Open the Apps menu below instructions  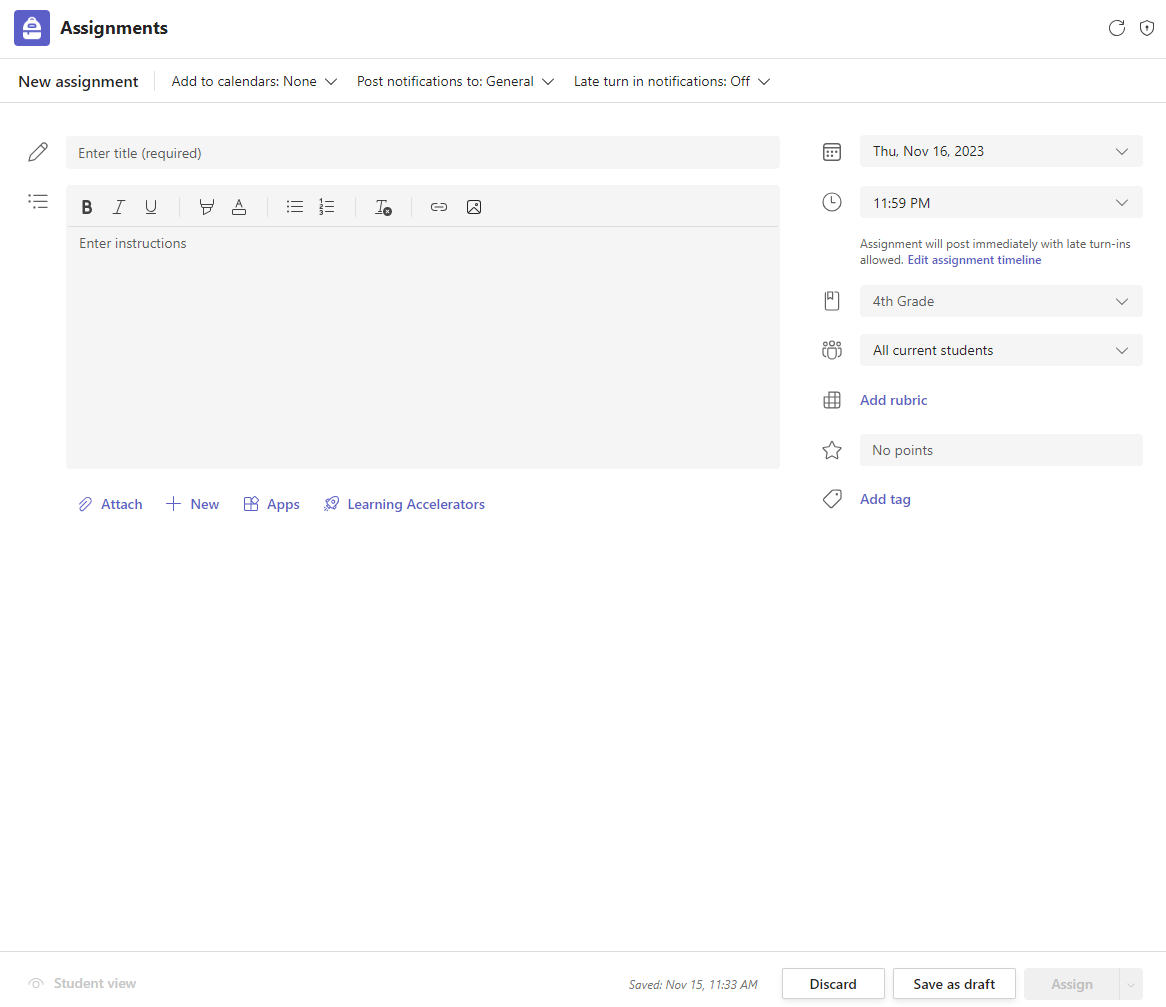pos(272,504)
